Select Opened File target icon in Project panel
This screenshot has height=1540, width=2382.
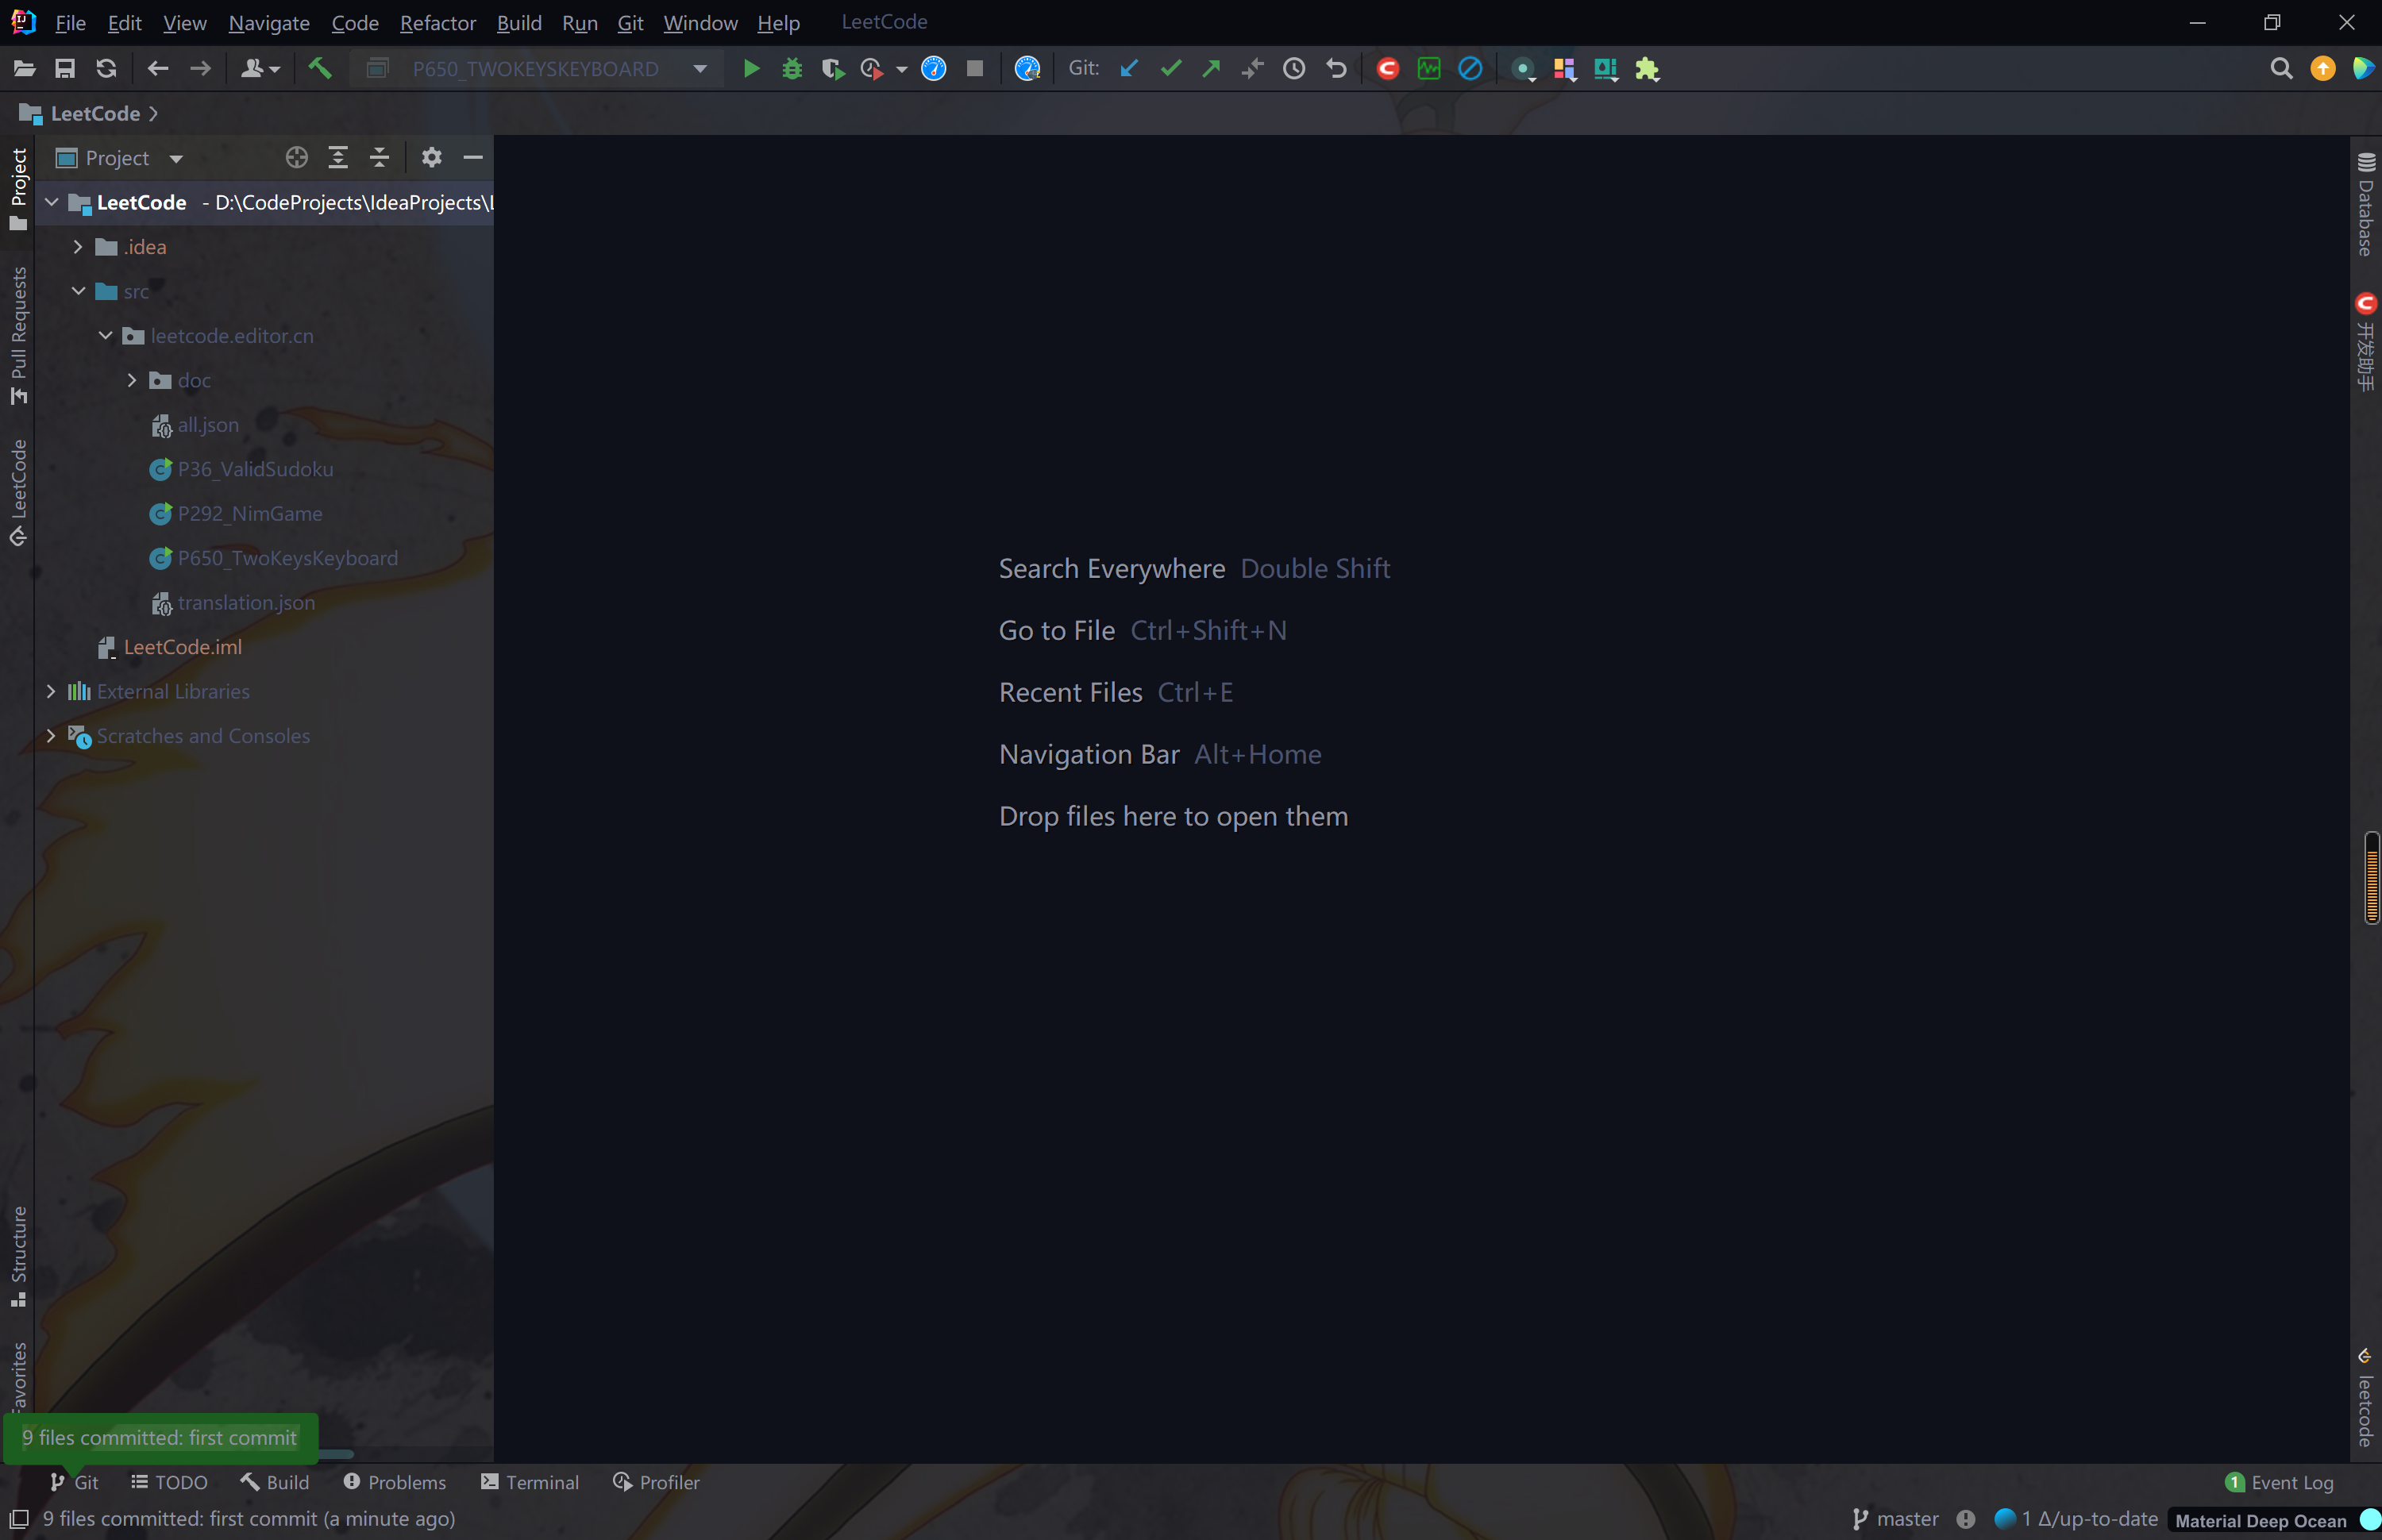(296, 157)
